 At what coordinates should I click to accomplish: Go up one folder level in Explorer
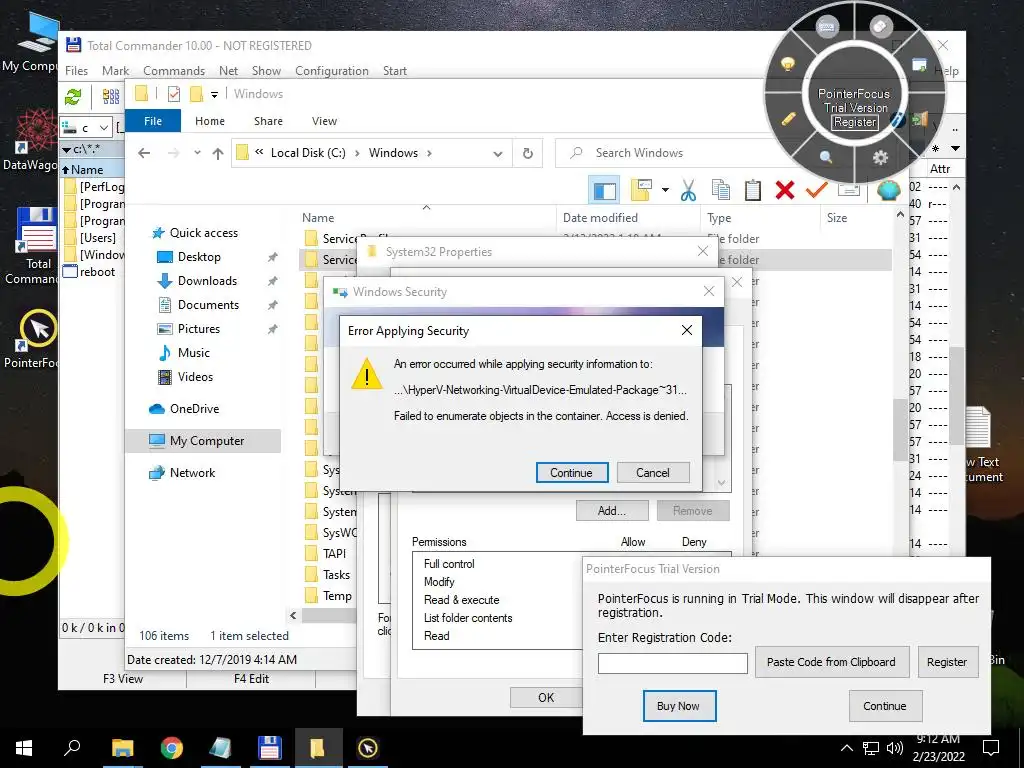tap(218, 153)
